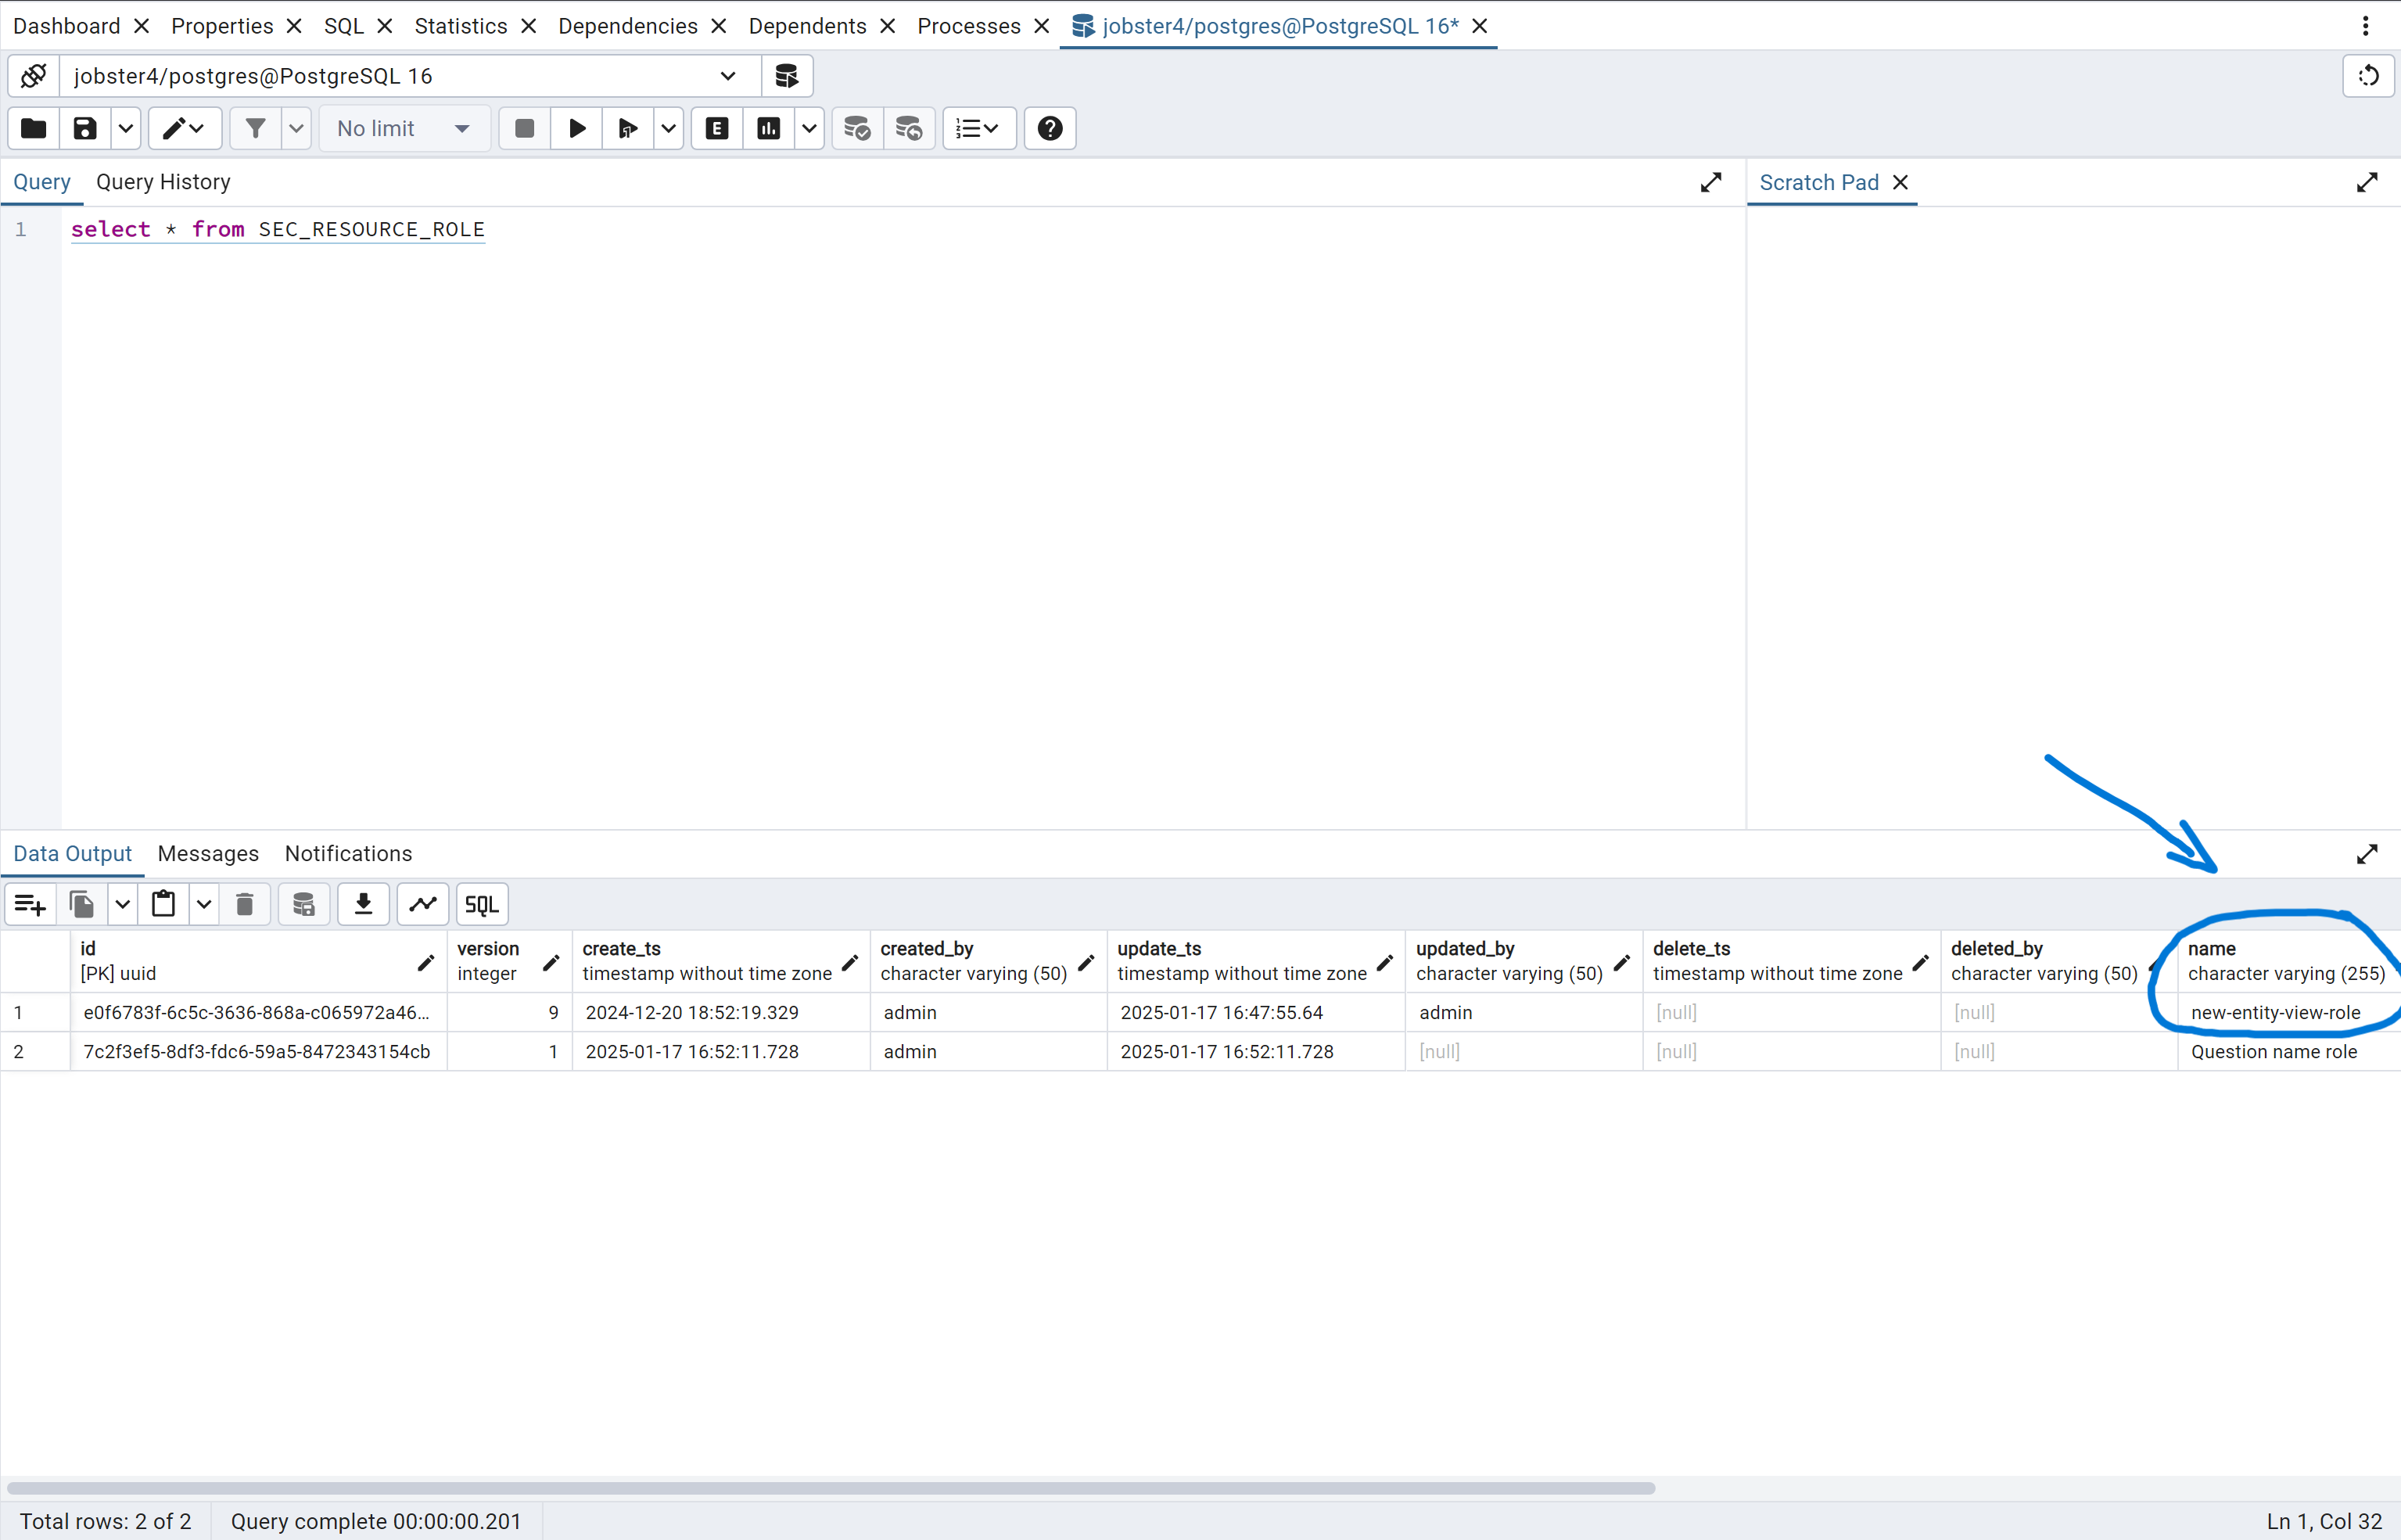Switch to the Dashboard tab
Screen dimensions: 2401x1540
[x=66, y=26]
